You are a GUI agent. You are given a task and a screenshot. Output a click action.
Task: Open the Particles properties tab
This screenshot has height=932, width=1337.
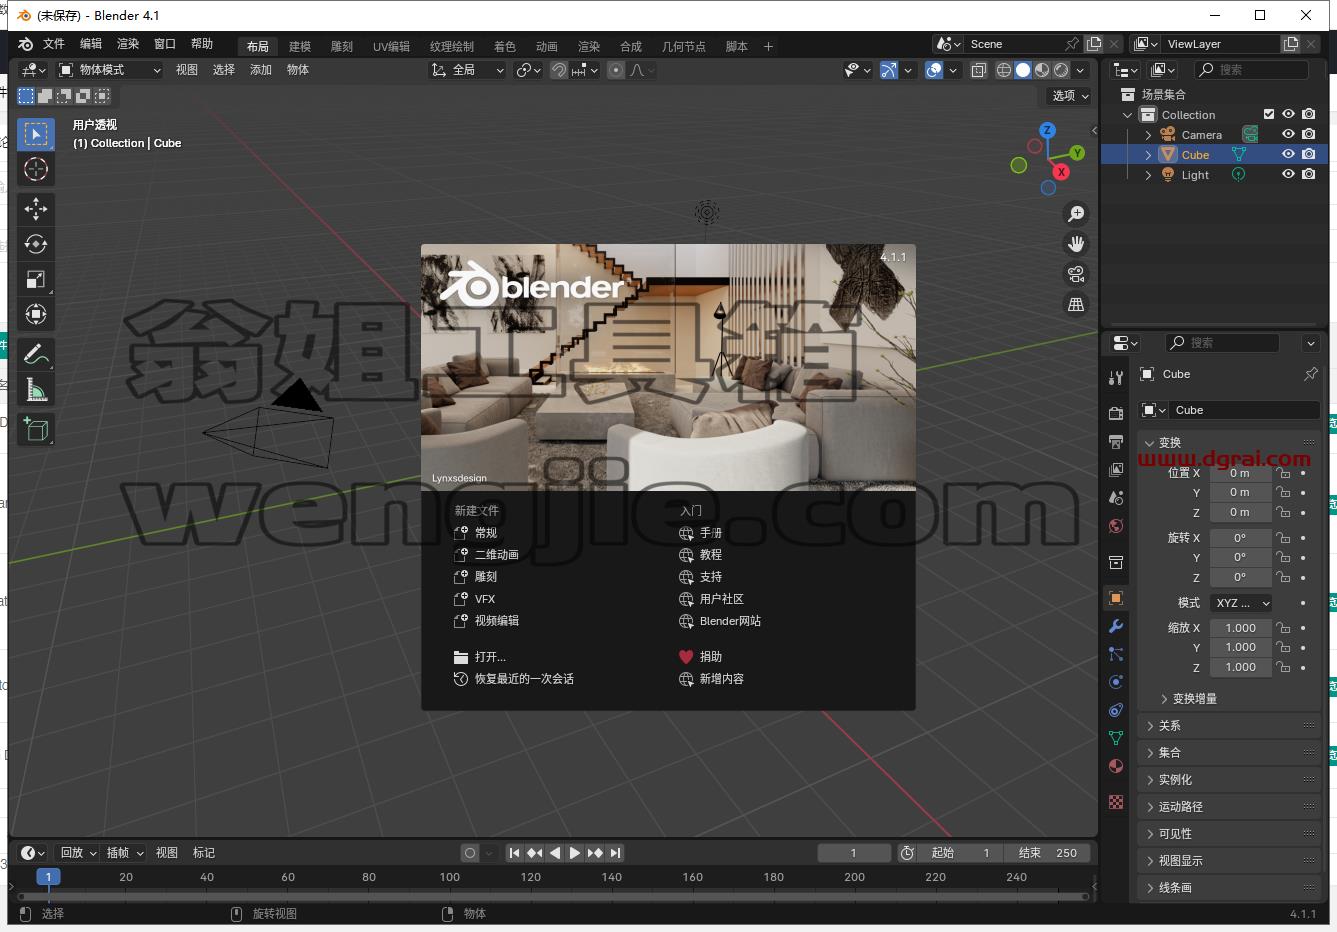coord(1116,654)
